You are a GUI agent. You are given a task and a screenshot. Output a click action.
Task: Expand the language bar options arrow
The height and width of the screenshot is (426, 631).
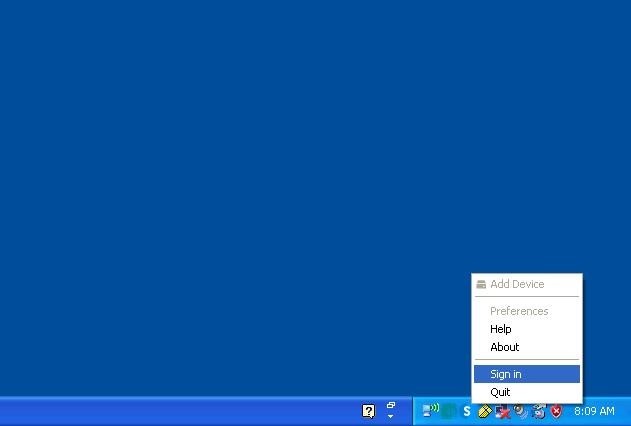pos(390,416)
